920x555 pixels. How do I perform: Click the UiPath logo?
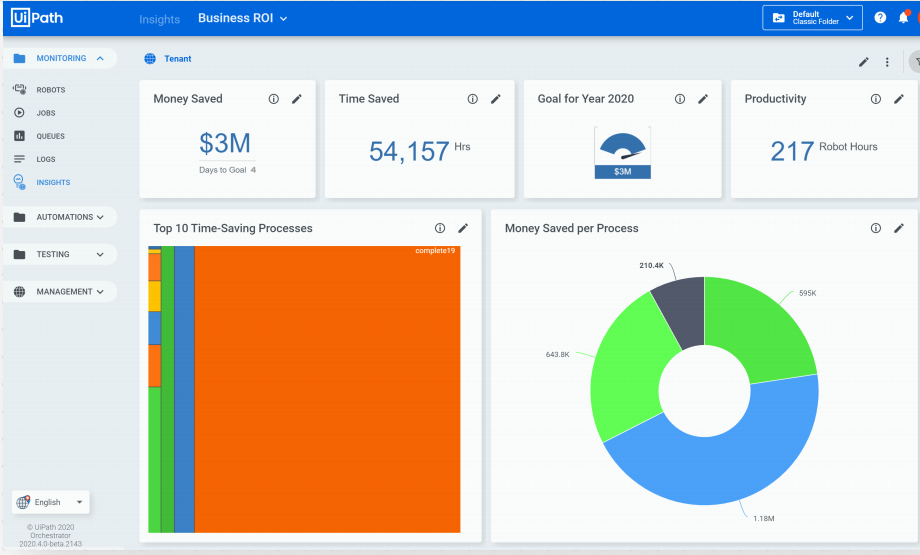(x=37, y=18)
